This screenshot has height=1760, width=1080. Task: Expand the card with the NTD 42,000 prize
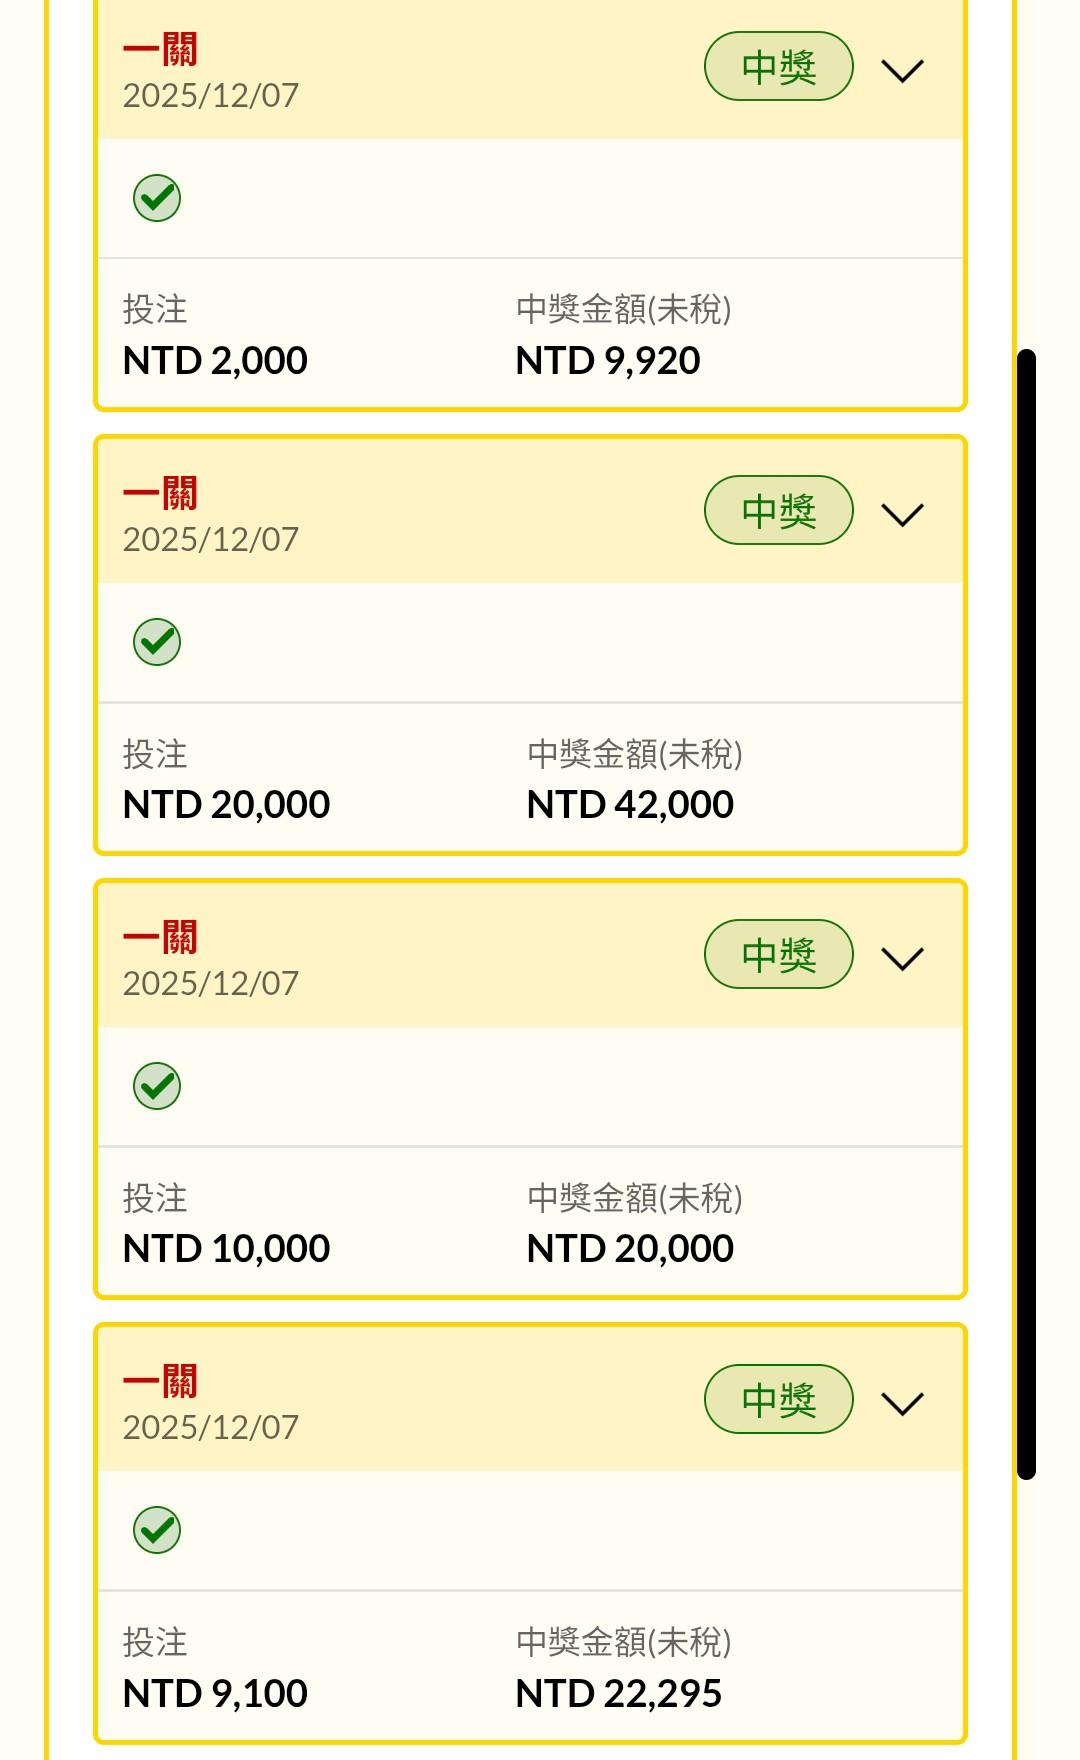coord(902,515)
